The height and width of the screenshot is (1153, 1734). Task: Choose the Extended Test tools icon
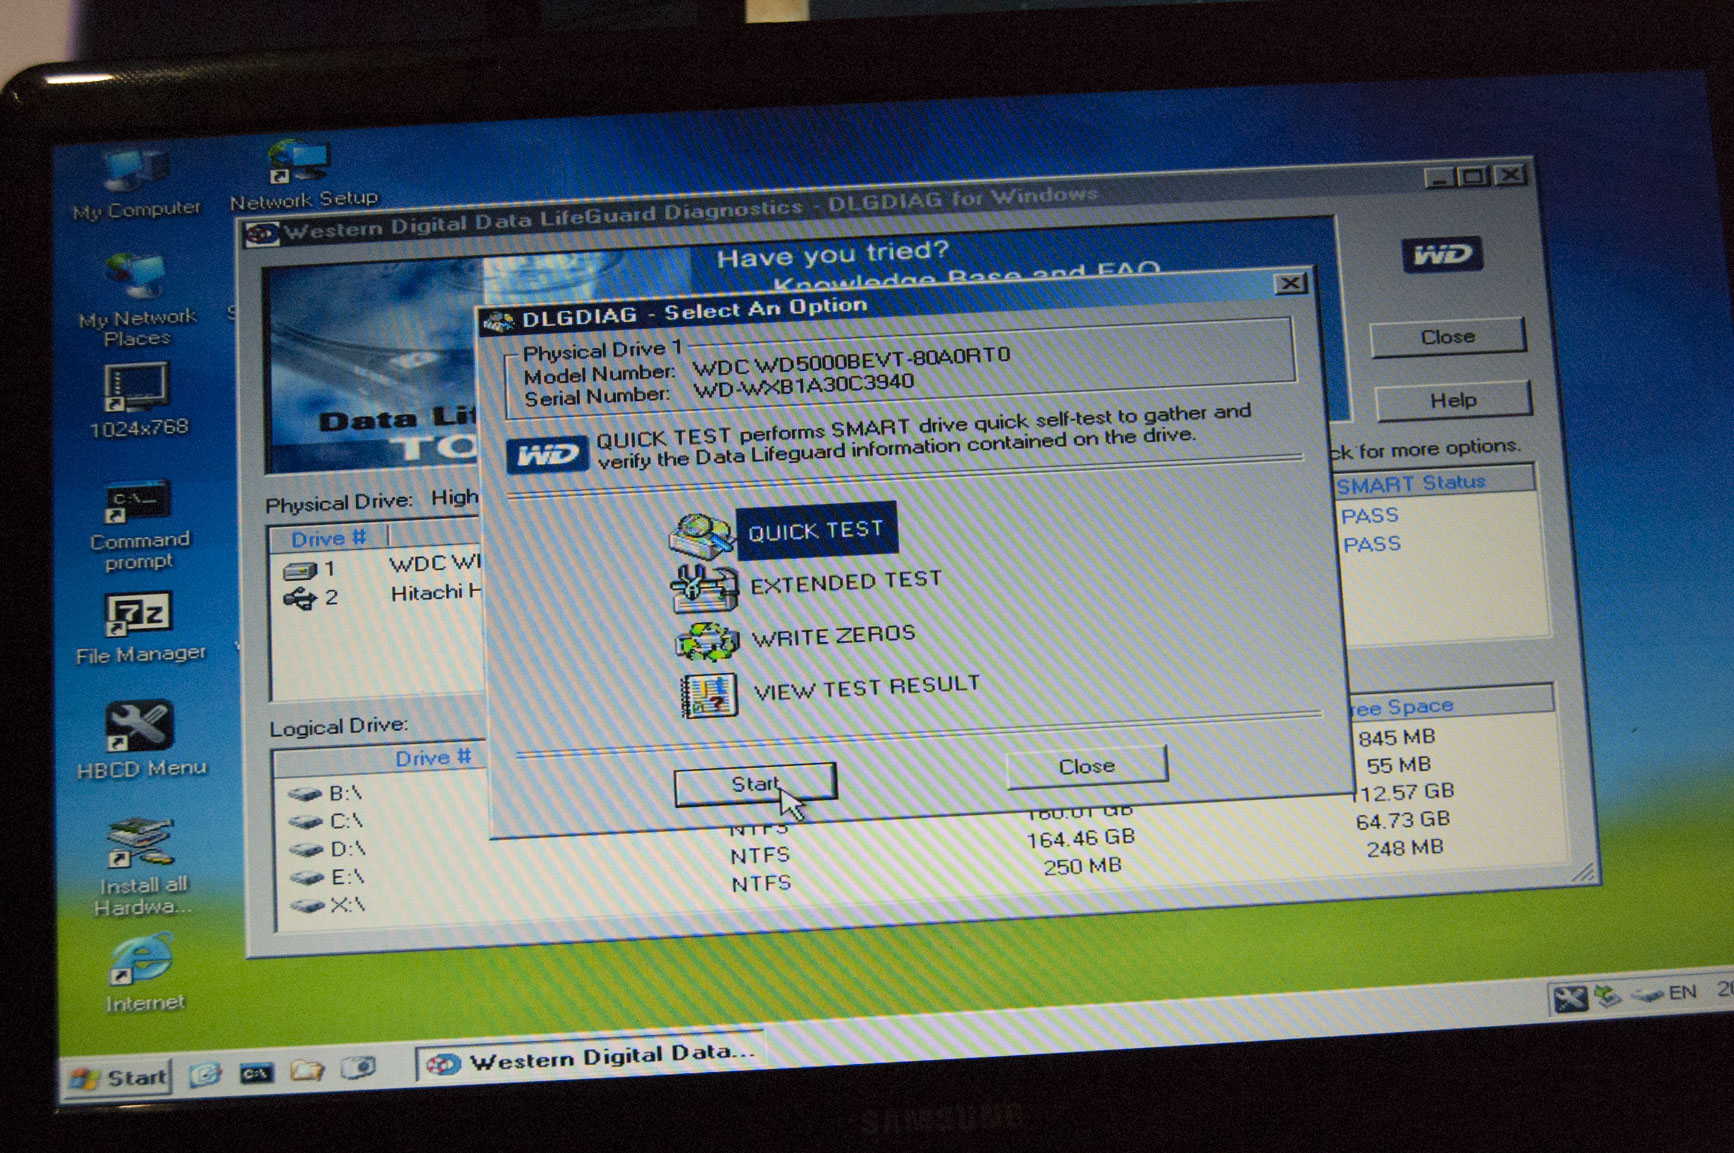704,588
